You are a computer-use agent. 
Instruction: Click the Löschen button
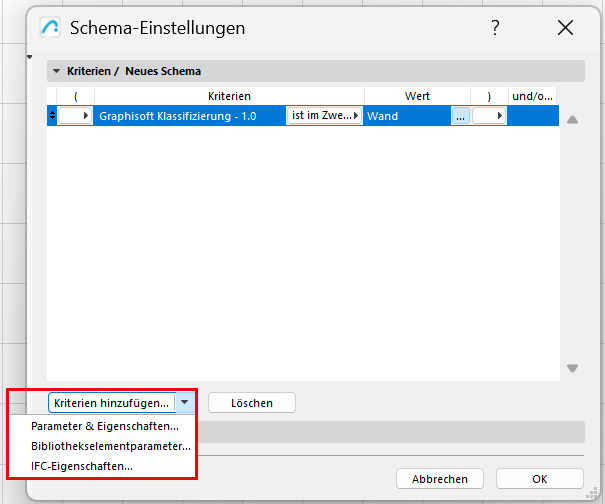[252, 403]
